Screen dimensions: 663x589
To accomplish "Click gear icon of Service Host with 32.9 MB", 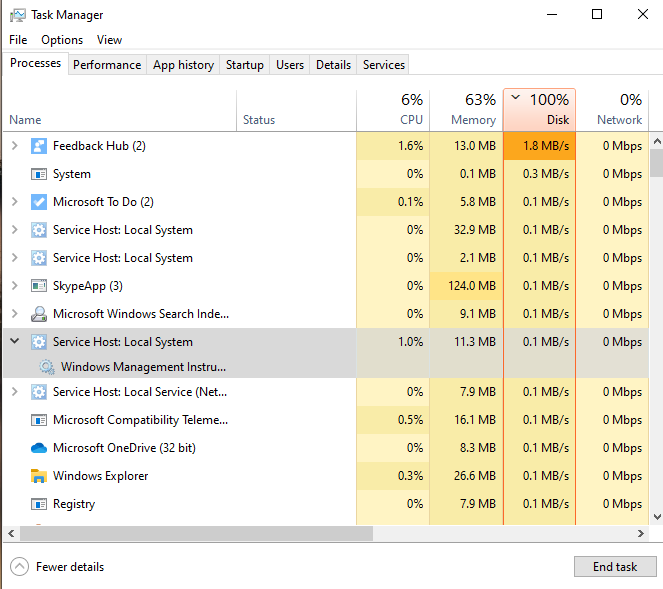I will 38,230.
